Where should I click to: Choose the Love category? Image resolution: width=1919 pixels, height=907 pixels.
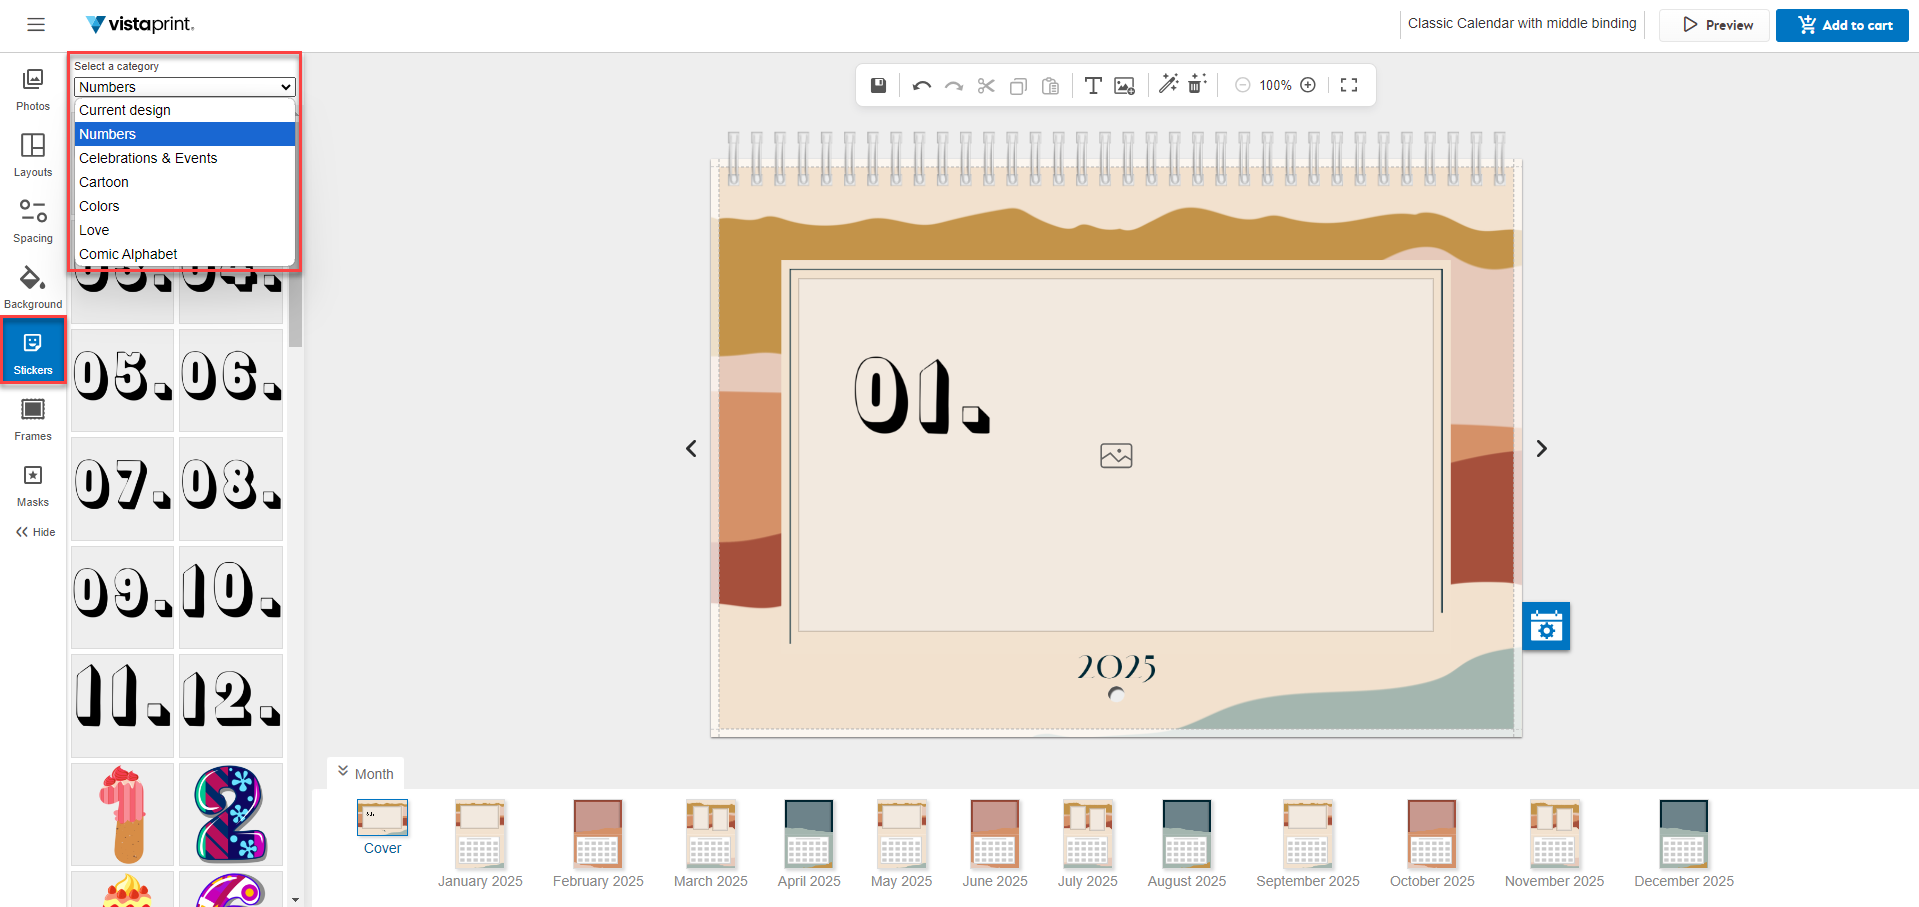point(185,230)
